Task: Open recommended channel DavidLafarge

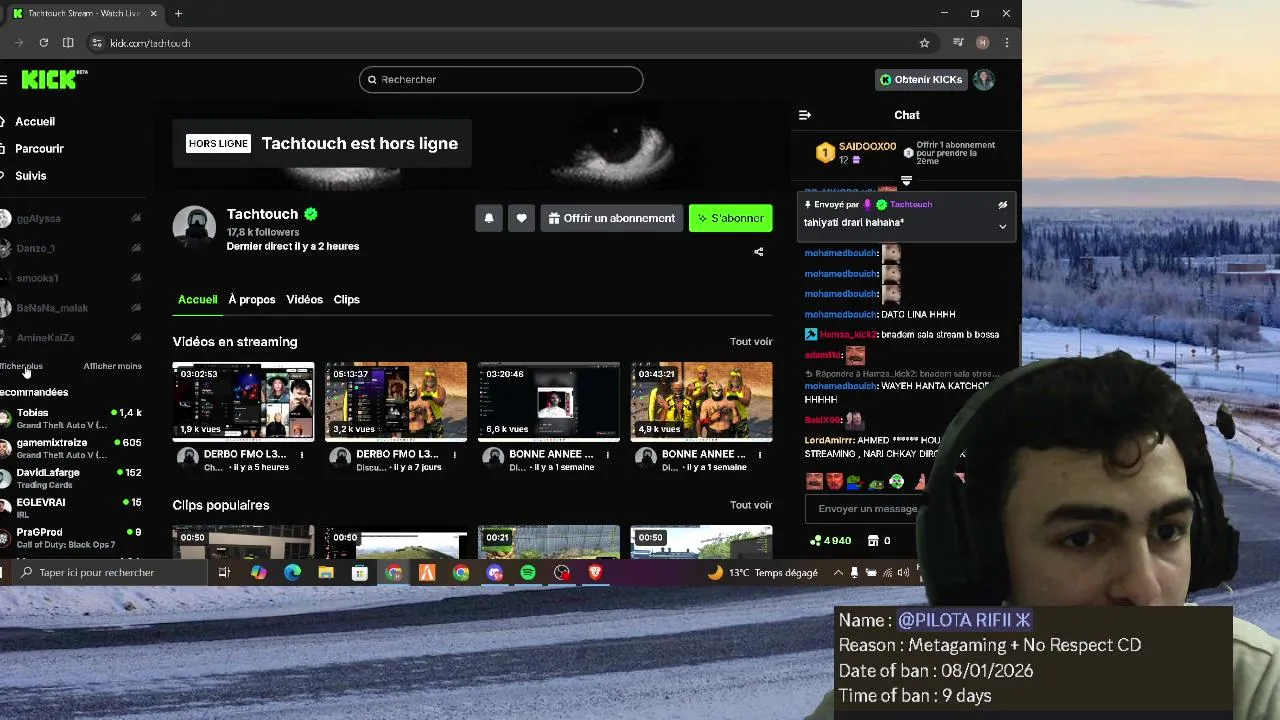Action: (x=72, y=479)
